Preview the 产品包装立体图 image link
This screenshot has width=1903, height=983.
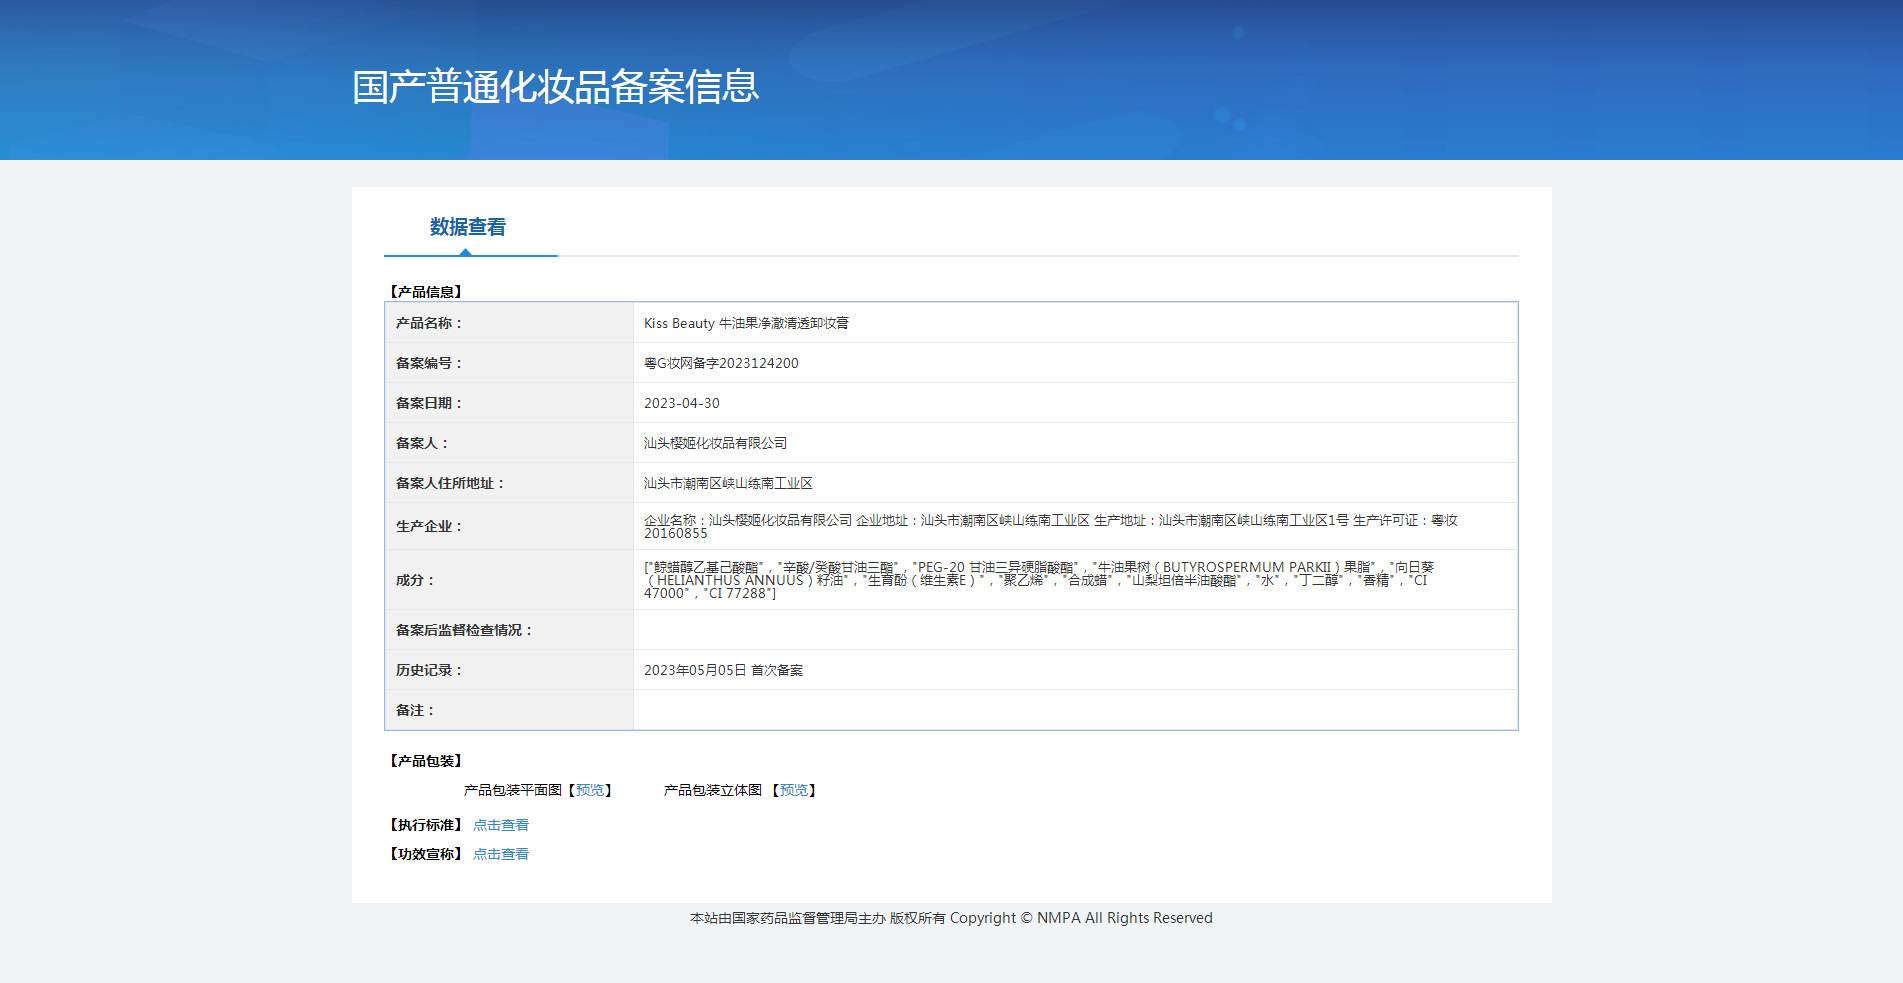794,790
